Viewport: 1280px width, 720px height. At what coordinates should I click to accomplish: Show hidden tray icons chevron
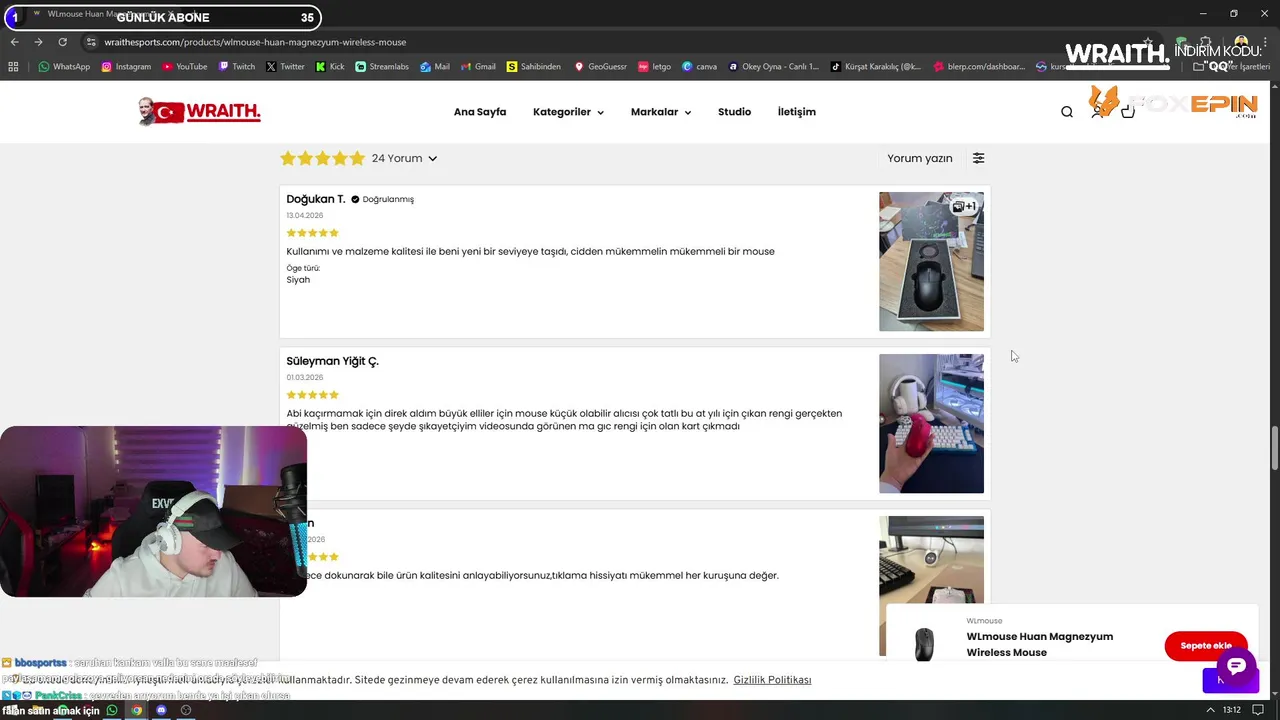pyautogui.click(x=1212, y=710)
